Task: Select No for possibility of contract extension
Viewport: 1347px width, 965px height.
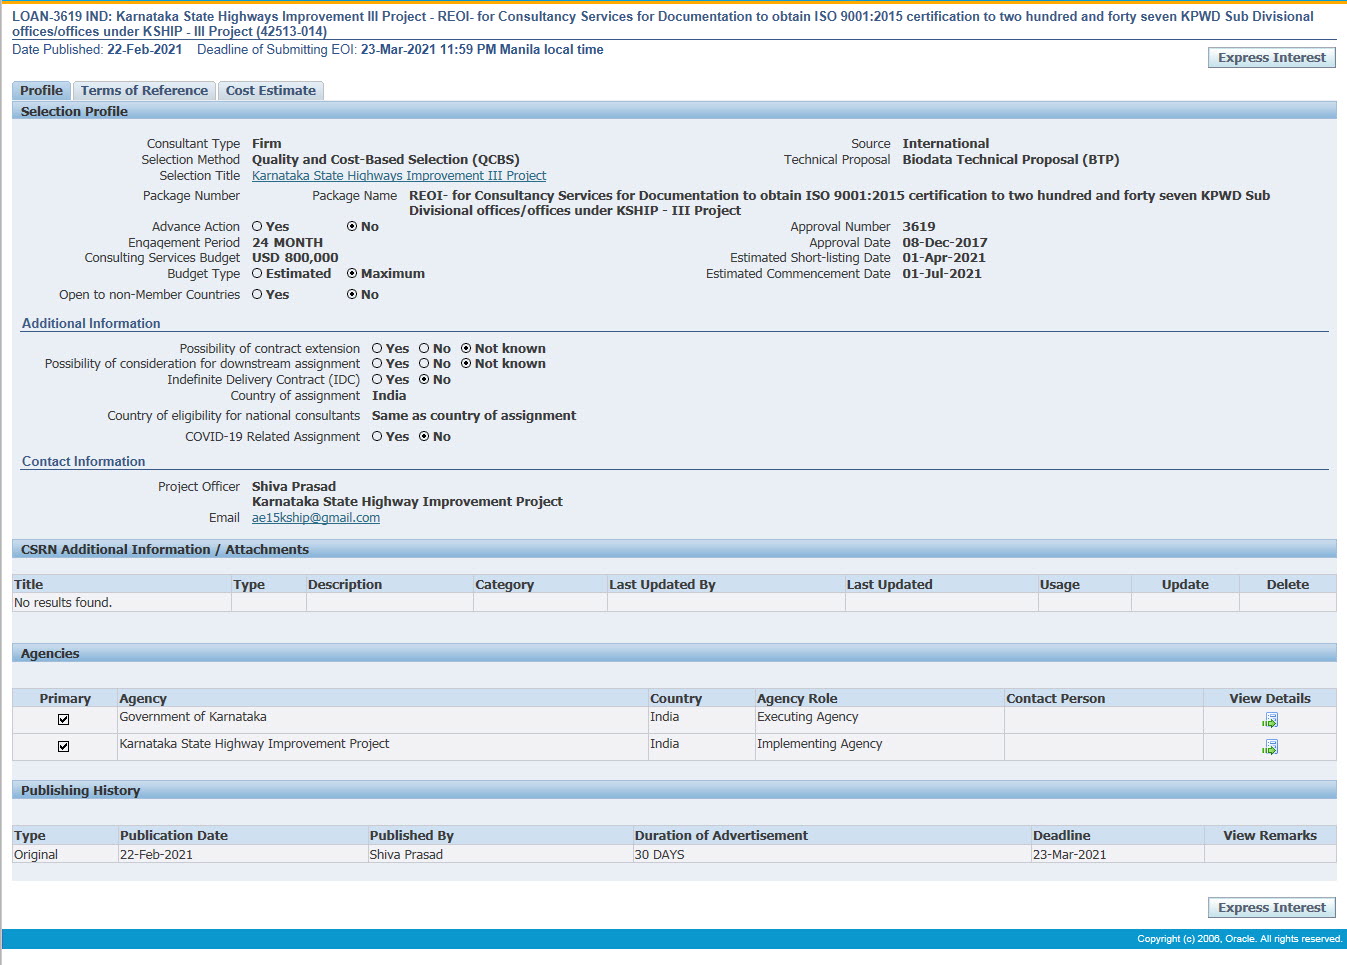Action: pos(424,349)
